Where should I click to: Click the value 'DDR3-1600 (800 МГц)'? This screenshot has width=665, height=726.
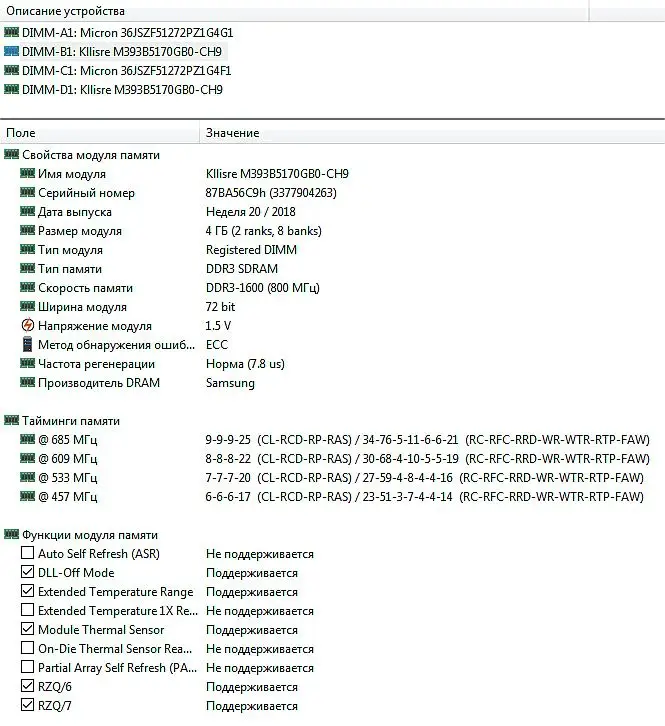coord(263,288)
